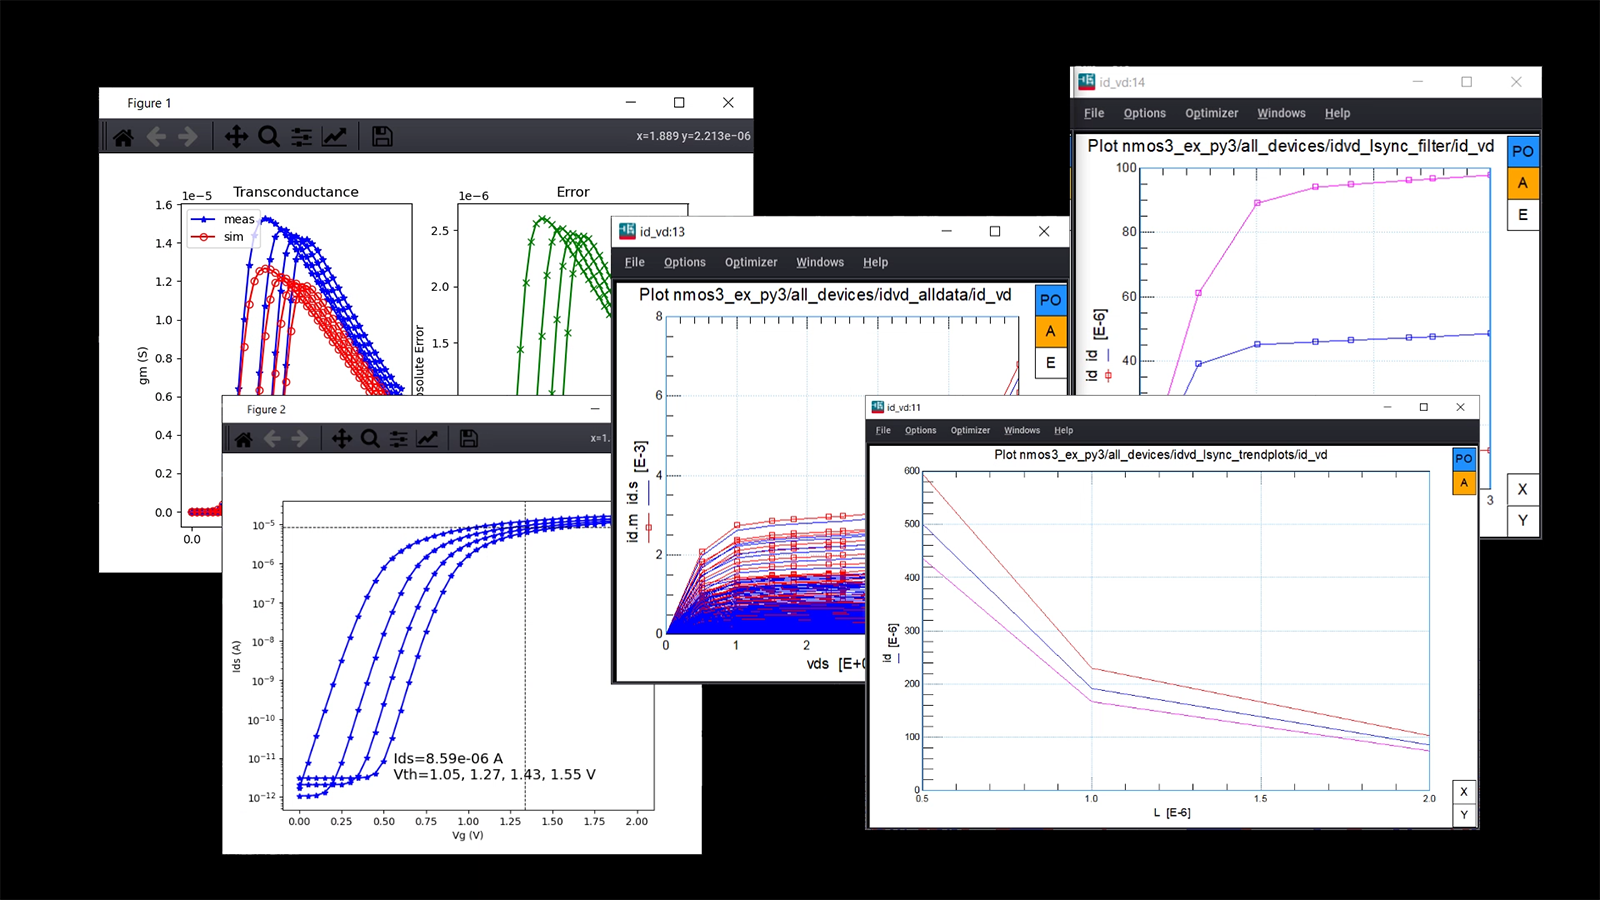Click the back navigation arrow in Figure 1
The width and height of the screenshot is (1600, 900).
point(156,137)
